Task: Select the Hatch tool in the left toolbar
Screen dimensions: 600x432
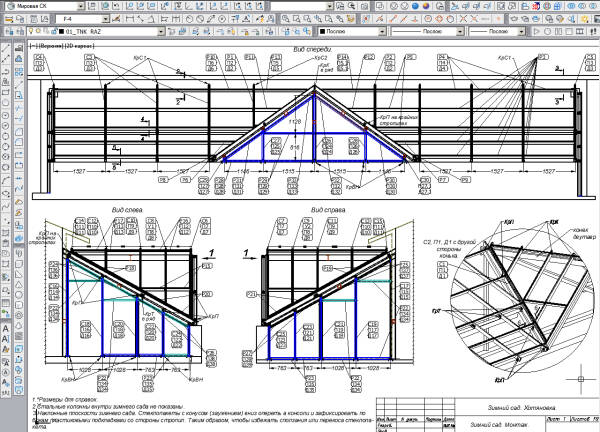Action: pos(6,276)
